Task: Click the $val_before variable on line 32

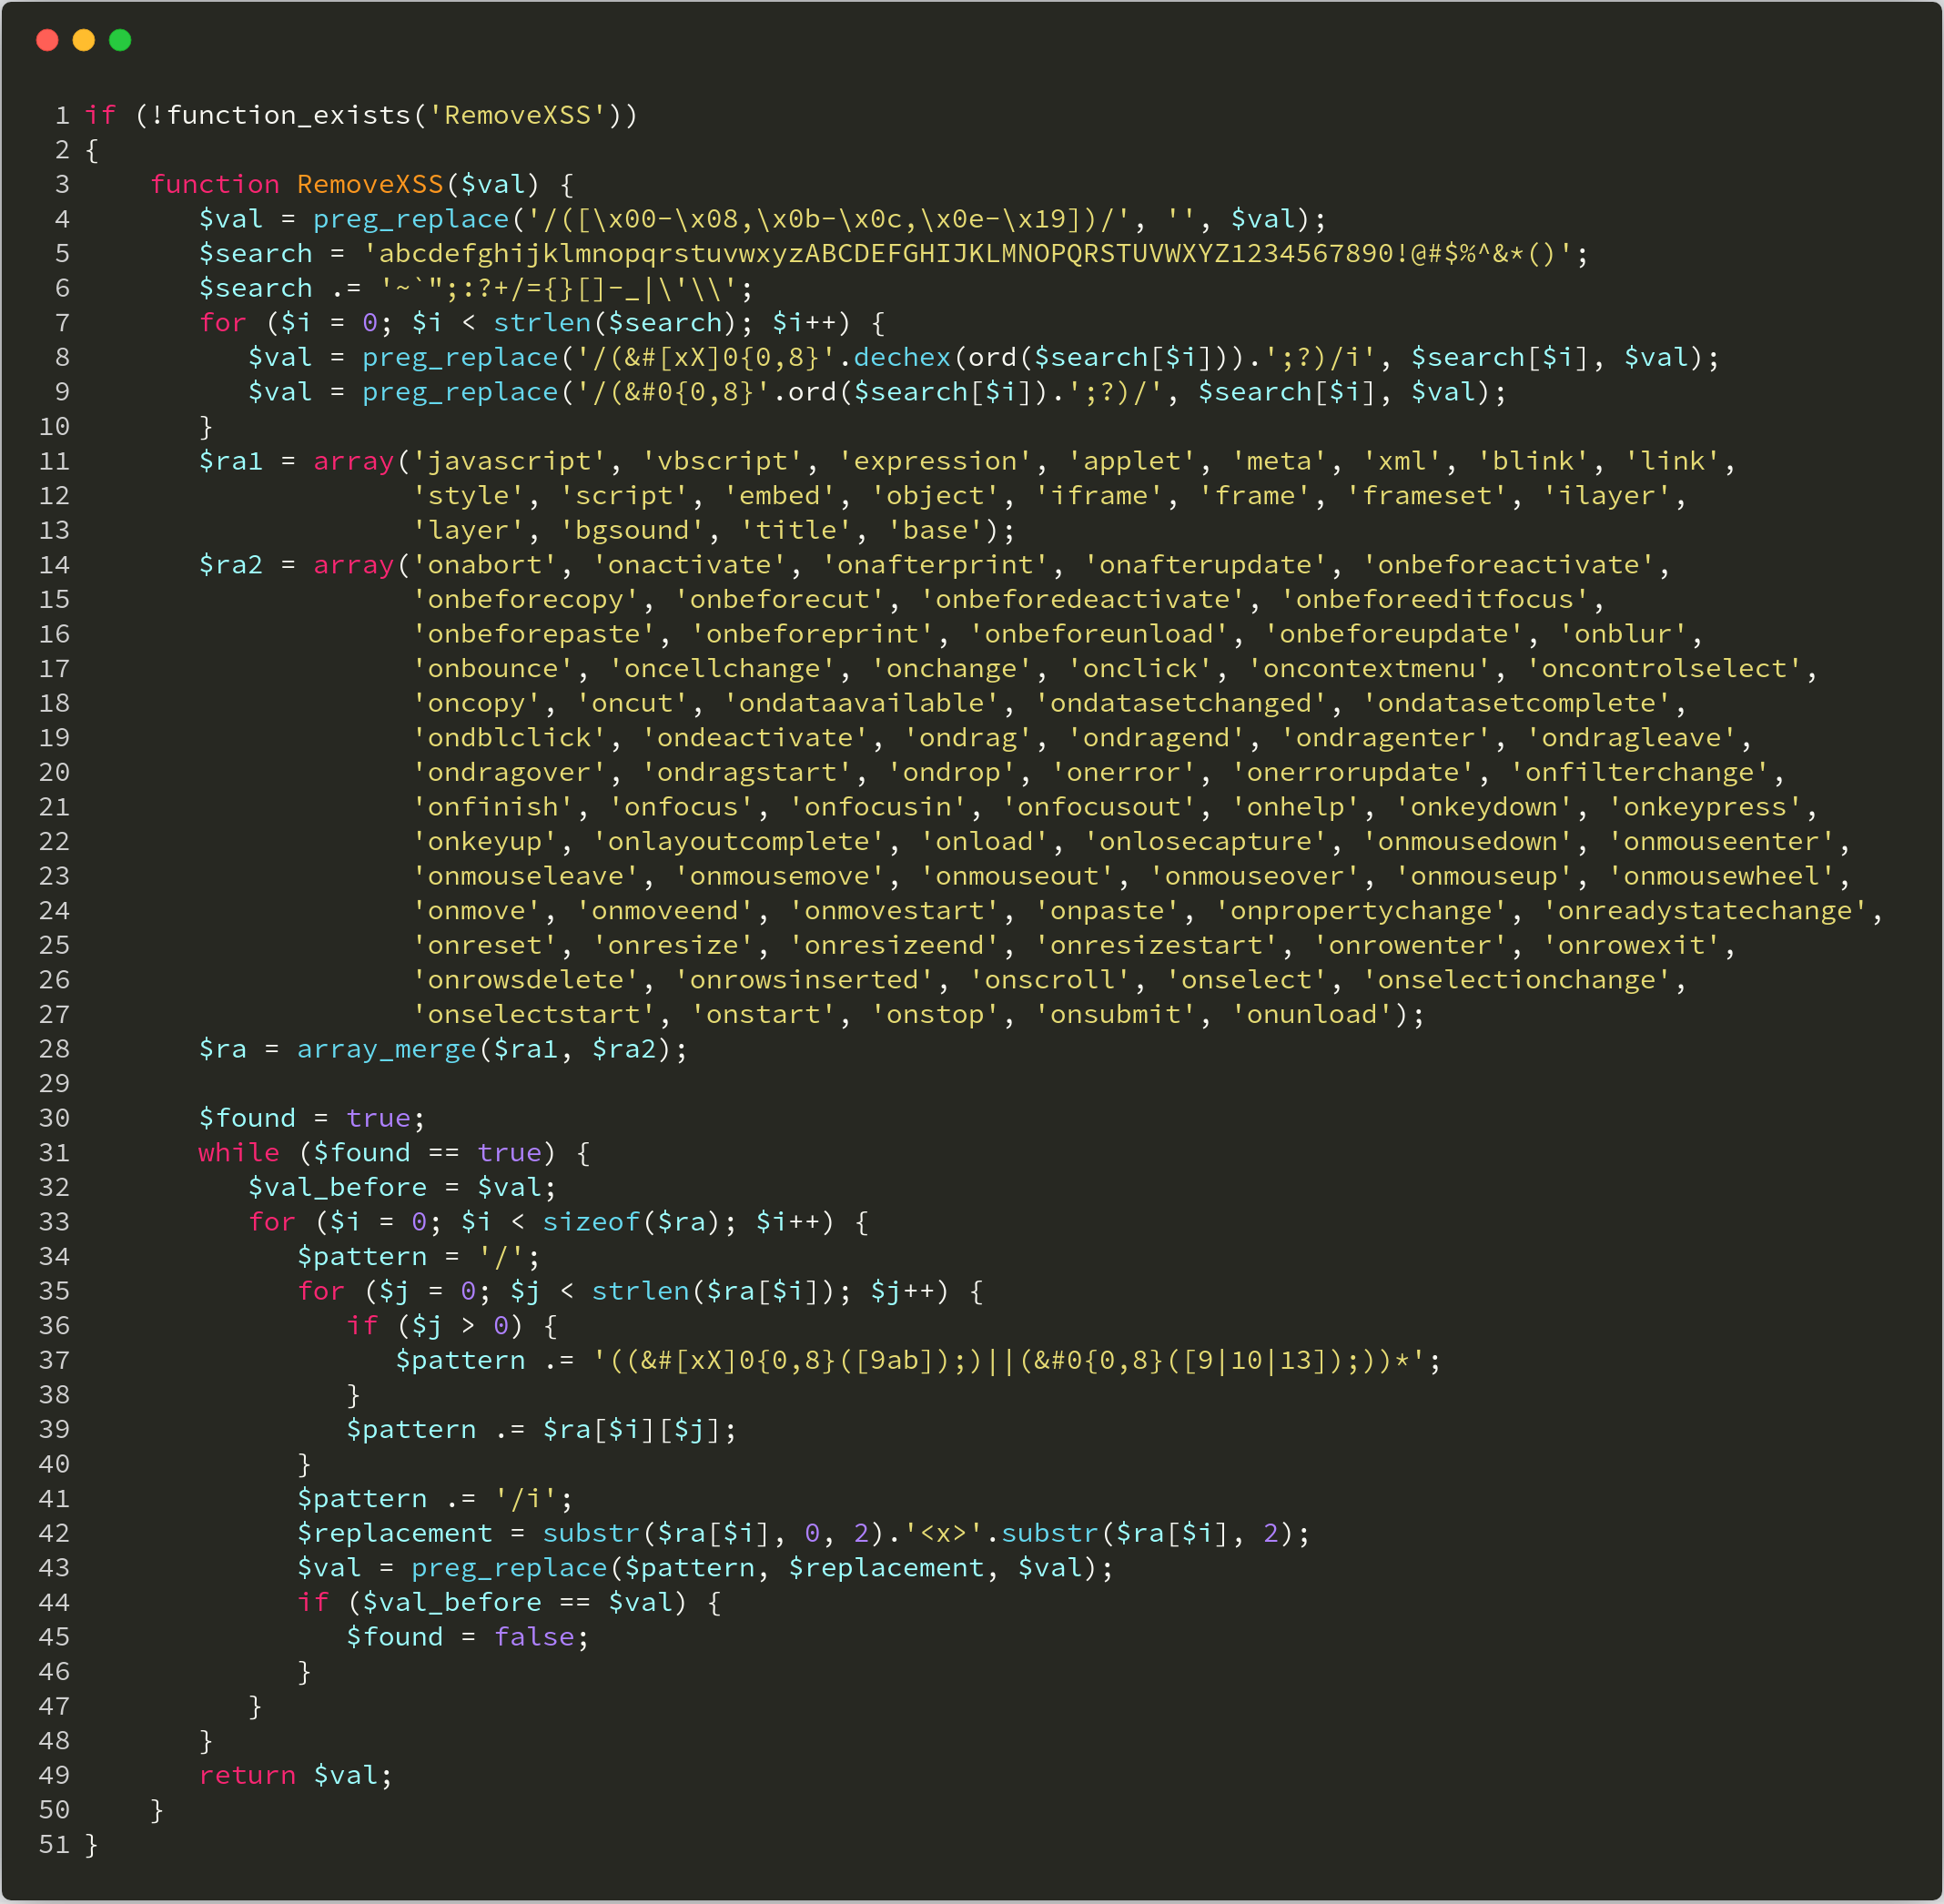Action: (337, 1188)
